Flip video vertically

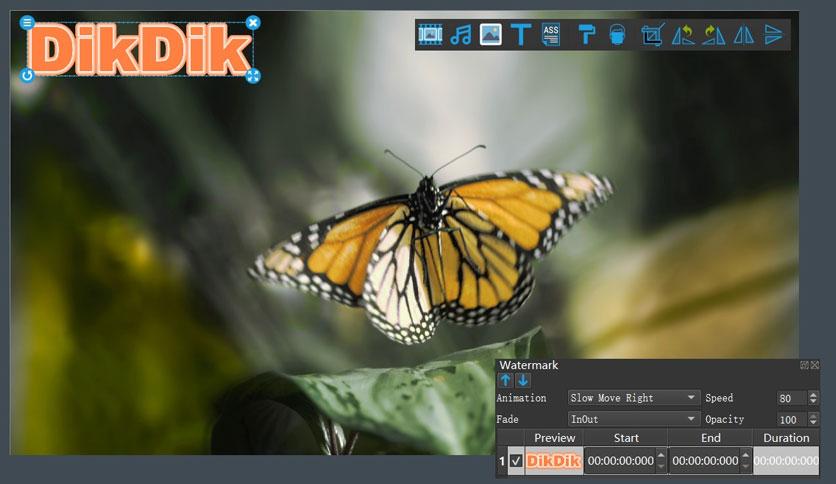pyautogui.click(x=773, y=35)
